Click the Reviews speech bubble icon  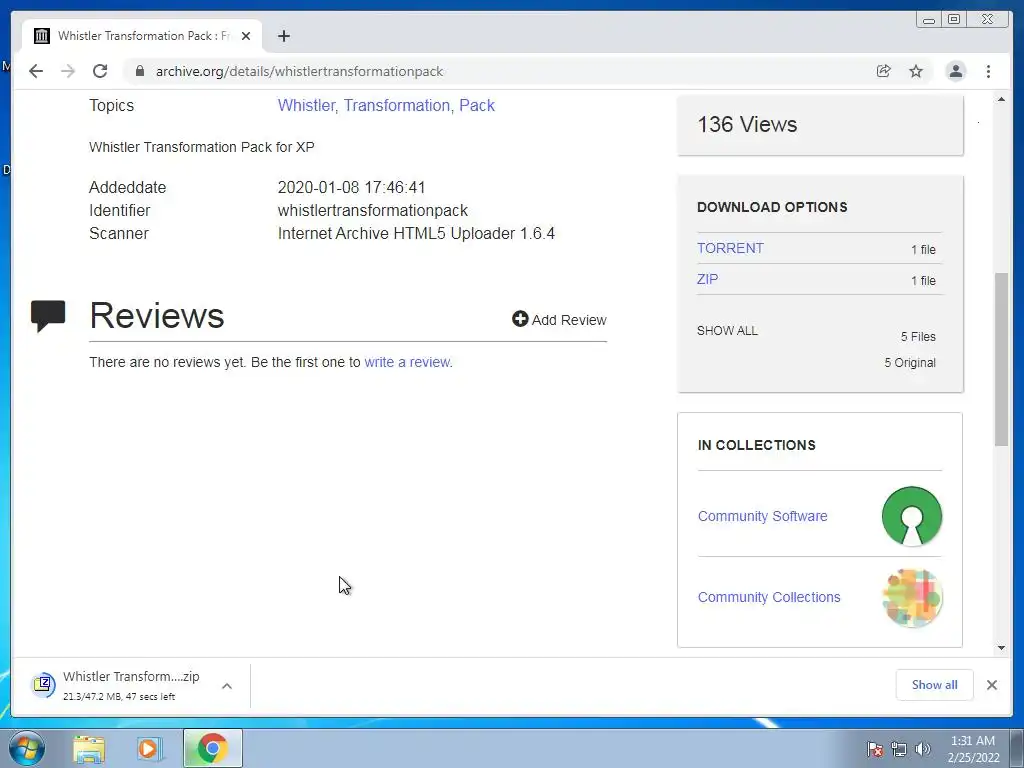pos(48,315)
